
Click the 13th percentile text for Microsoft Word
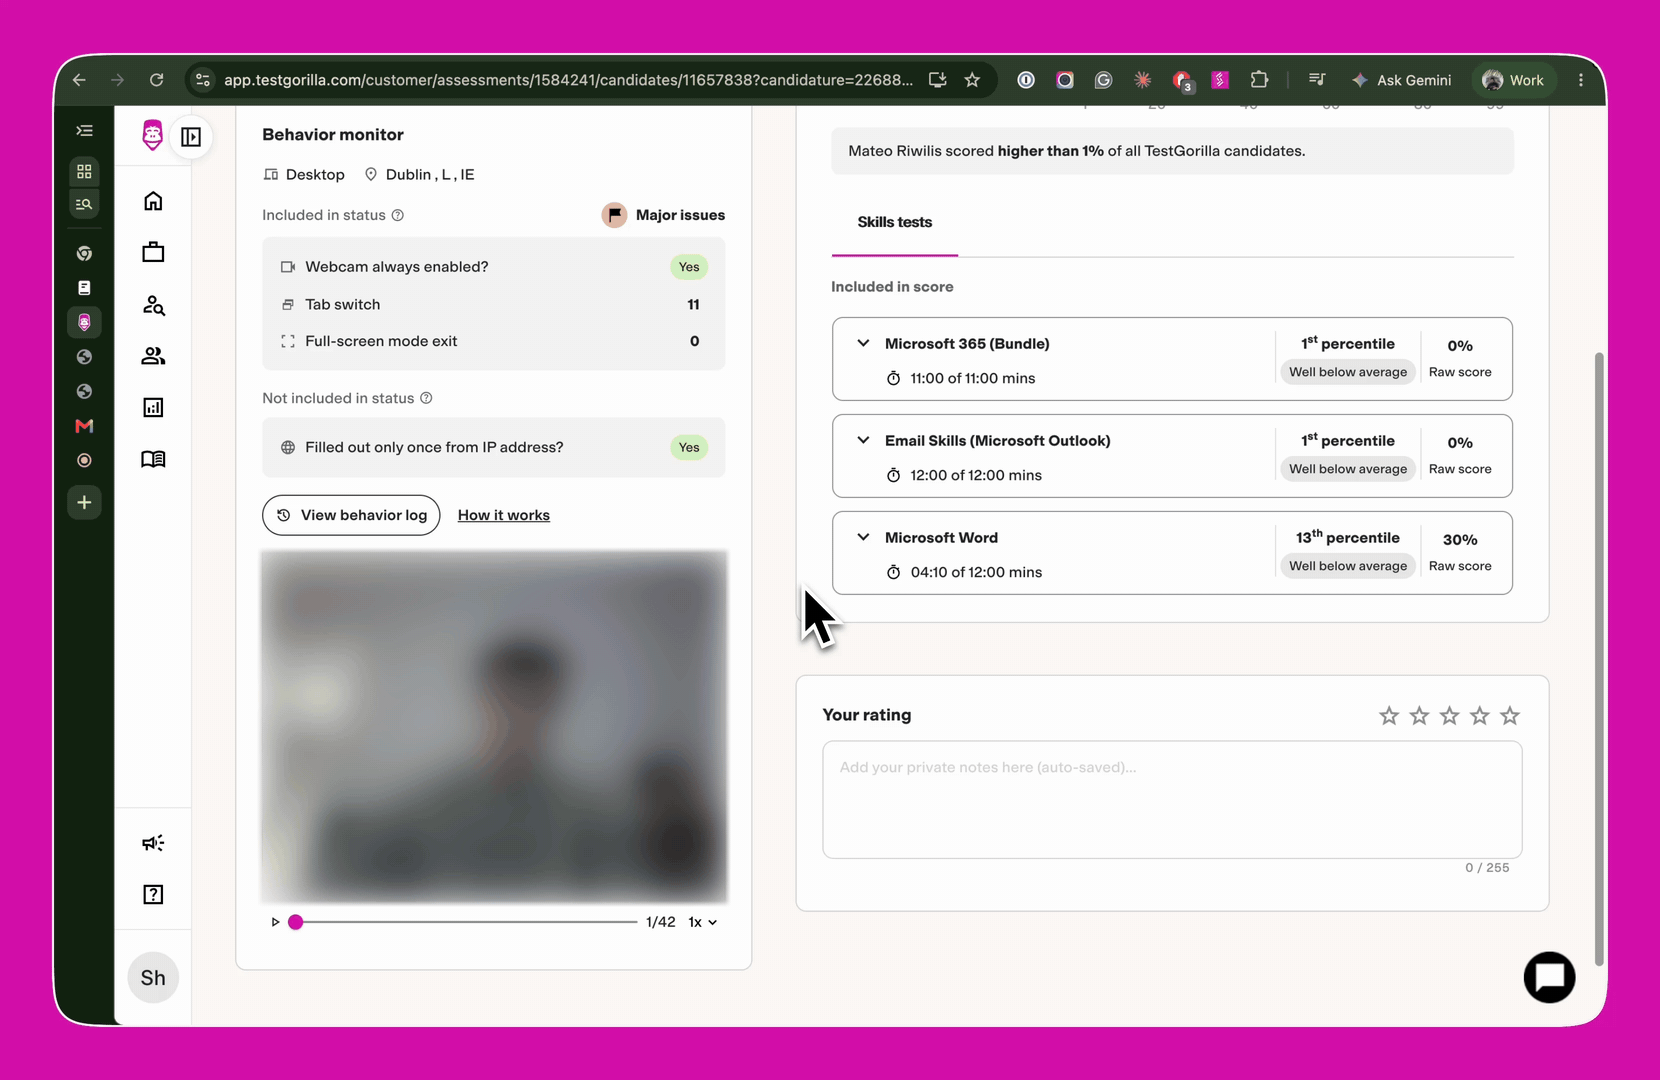point(1348,537)
